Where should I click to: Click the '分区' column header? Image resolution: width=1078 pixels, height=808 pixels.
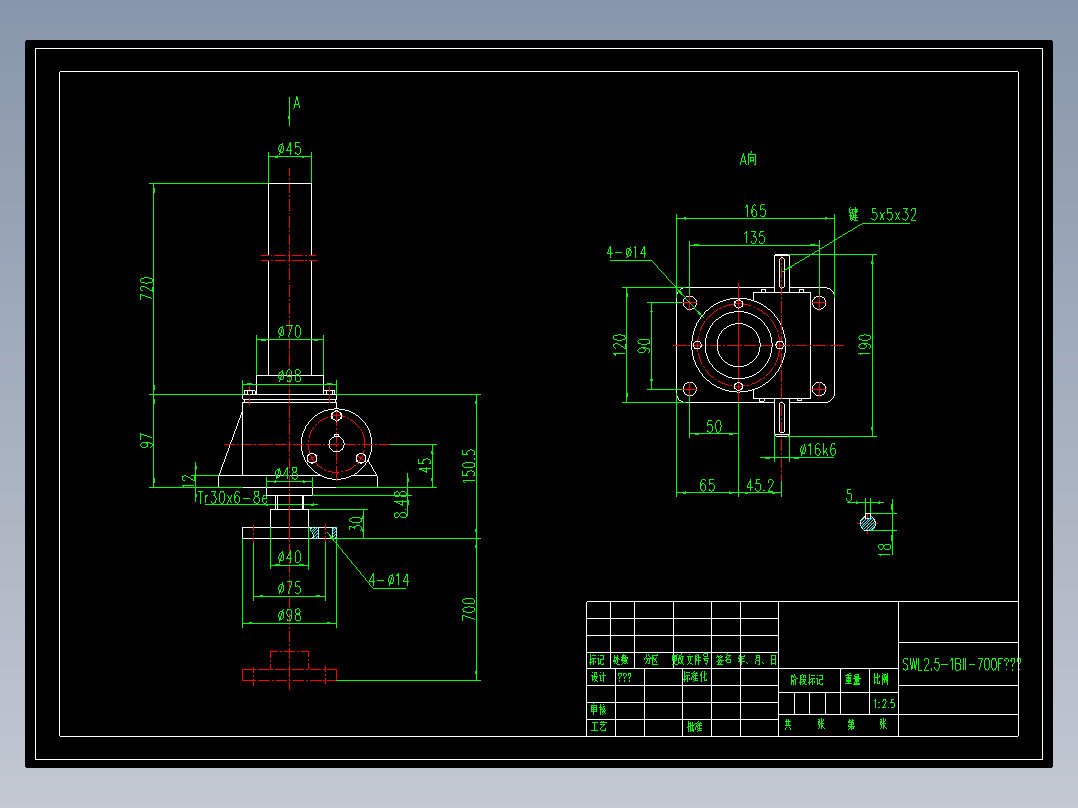pos(650,660)
